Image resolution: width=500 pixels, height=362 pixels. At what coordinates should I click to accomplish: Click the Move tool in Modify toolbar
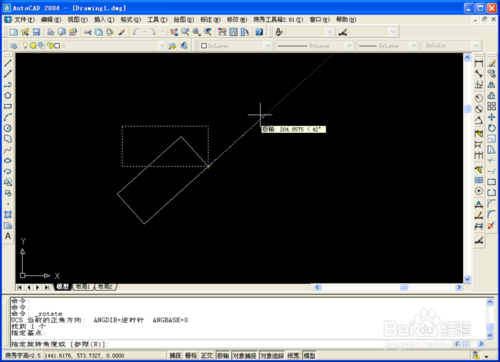tap(492, 117)
